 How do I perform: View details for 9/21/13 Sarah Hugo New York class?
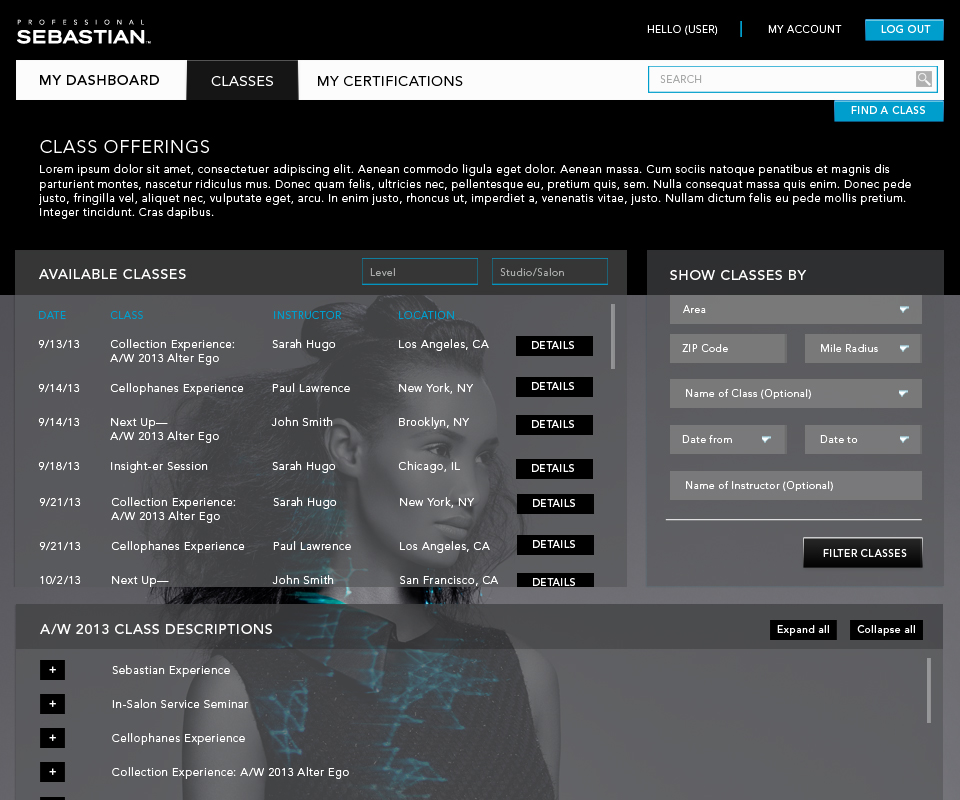pyautogui.click(x=555, y=504)
